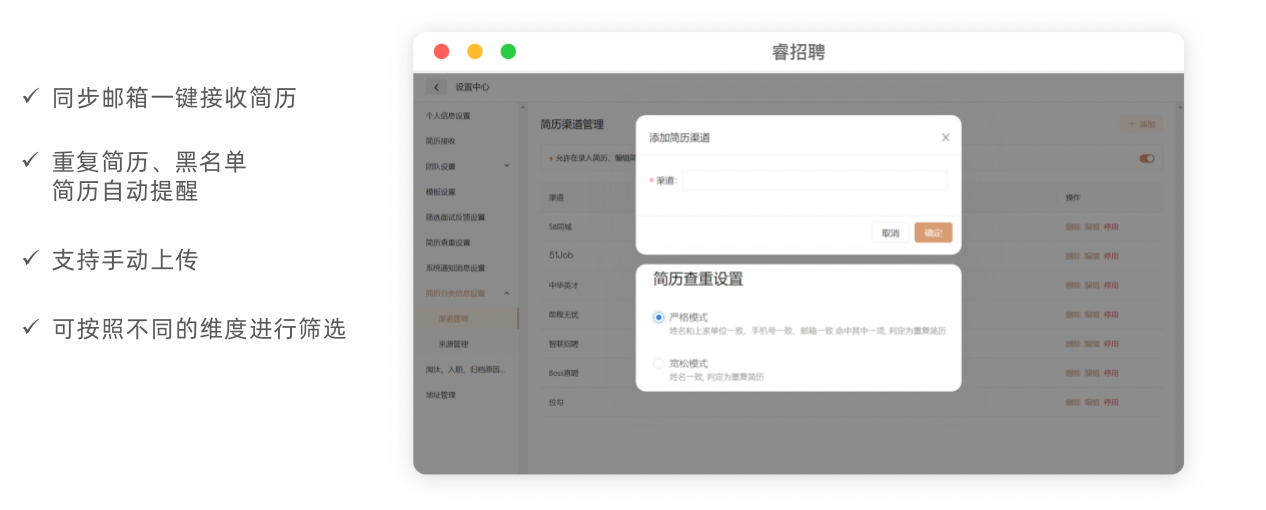This screenshot has height=510, width=1266.
Task: Select the 严格模式 radio button
Action: [658, 317]
